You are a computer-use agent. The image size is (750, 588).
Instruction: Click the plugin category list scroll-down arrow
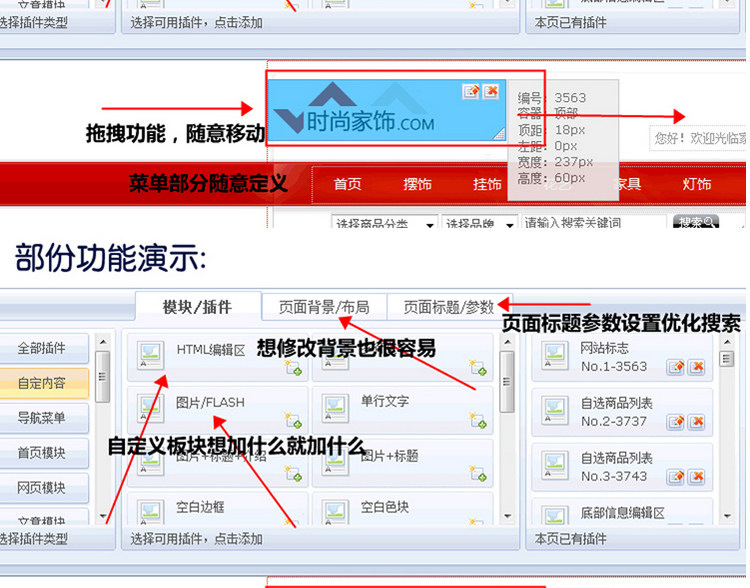click(x=103, y=516)
